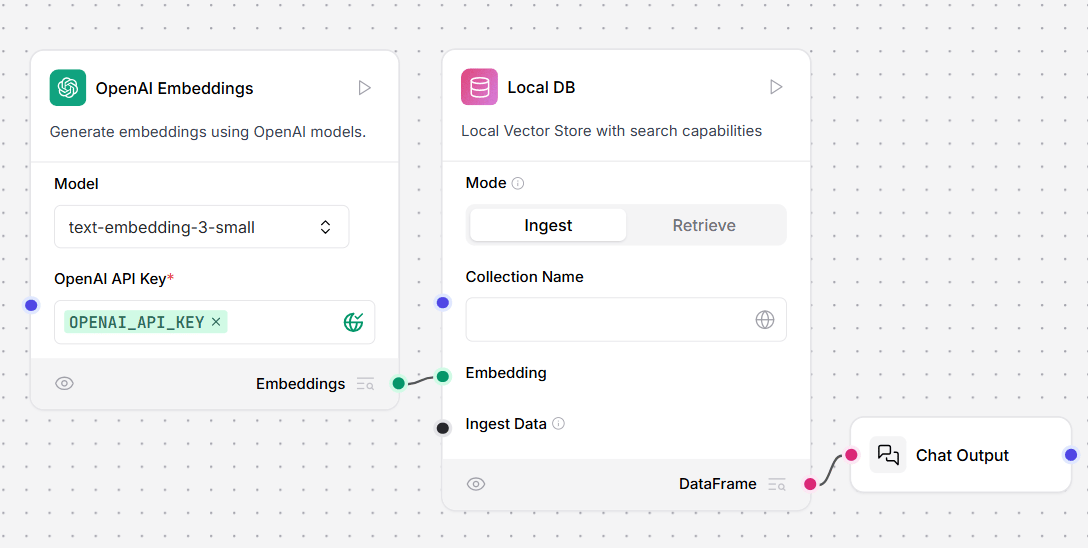This screenshot has width=1088, height=548.
Task: Click the Collection Name input field
Action: click(626, 320)
